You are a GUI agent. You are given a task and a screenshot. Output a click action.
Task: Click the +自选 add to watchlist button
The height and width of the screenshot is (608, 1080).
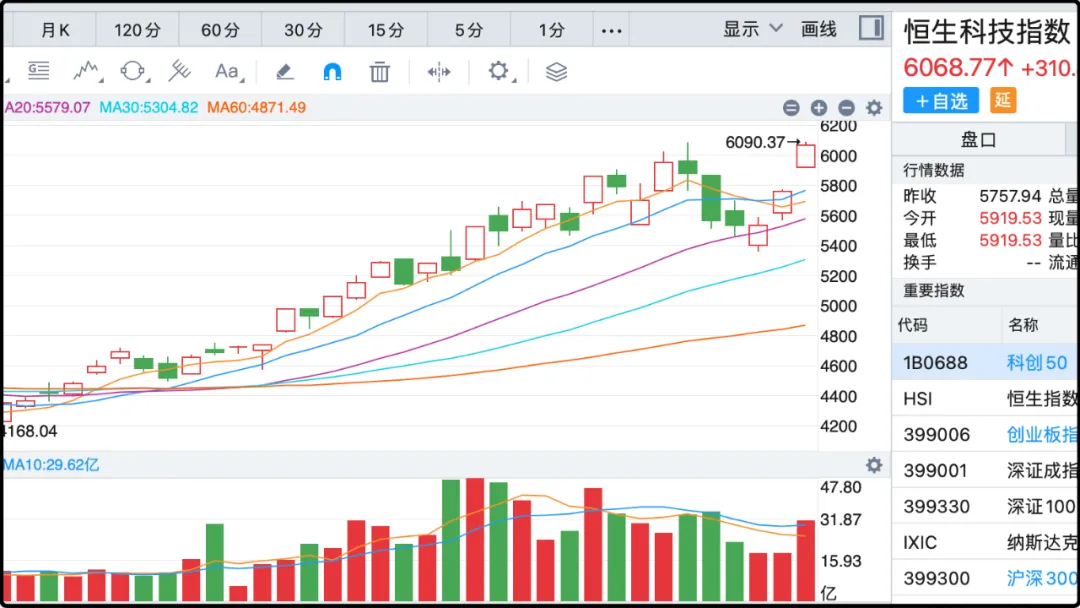coord(941,100)
